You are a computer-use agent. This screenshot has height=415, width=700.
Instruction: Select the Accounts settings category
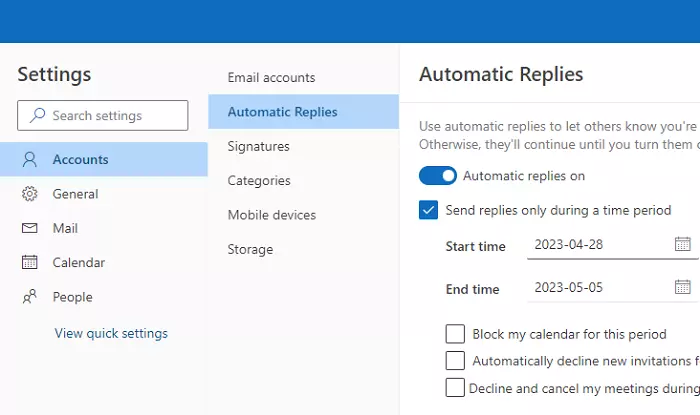click(x=104, y=159)
